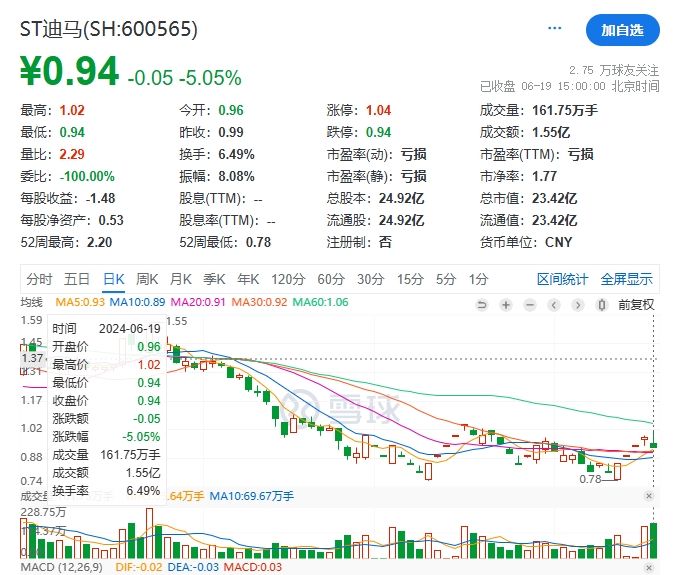Viewport: 674px width, 575px height.
Task: Click the MA5:0.93 moving average label
Action: (80, 302)
